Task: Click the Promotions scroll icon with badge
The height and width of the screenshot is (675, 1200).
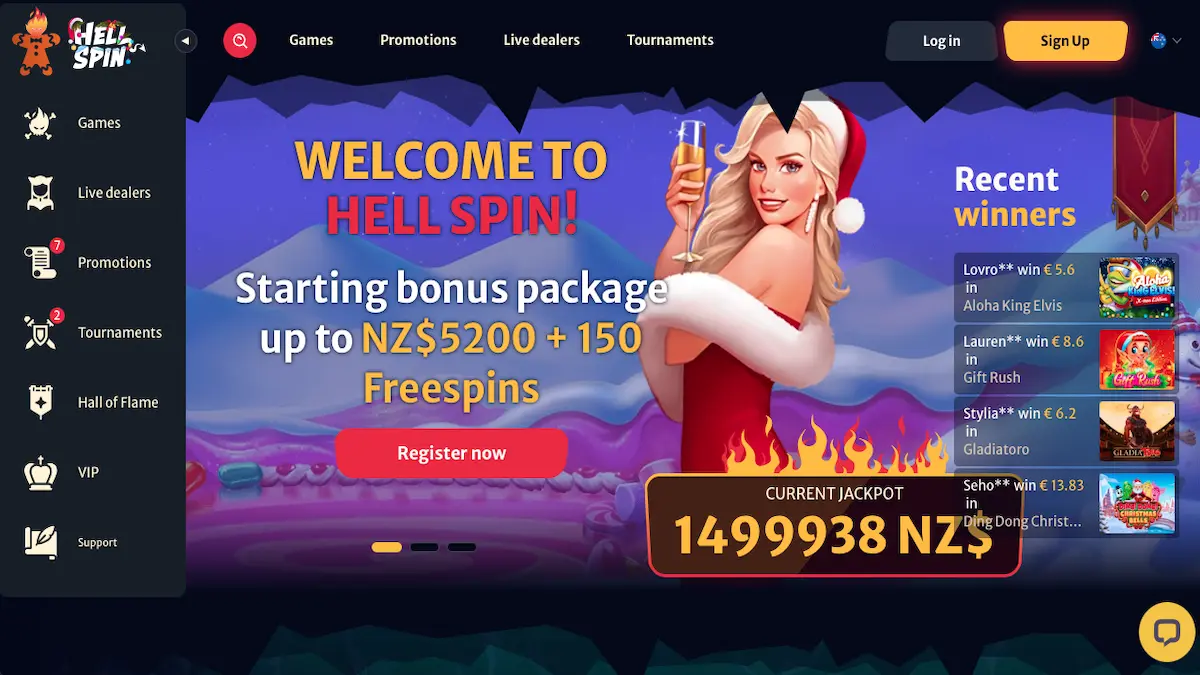Action: (41, 261)
